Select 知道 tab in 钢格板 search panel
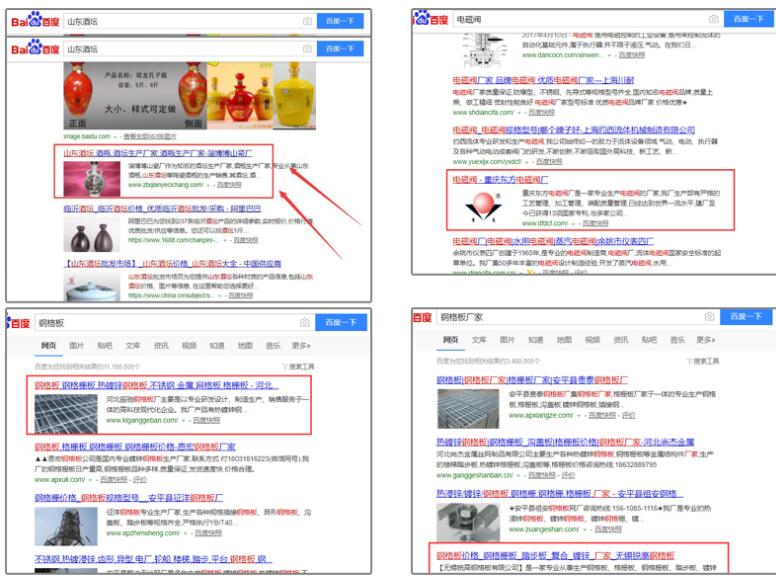The width and height of the screenshot is (776, 582). click(x=217, y=345)
